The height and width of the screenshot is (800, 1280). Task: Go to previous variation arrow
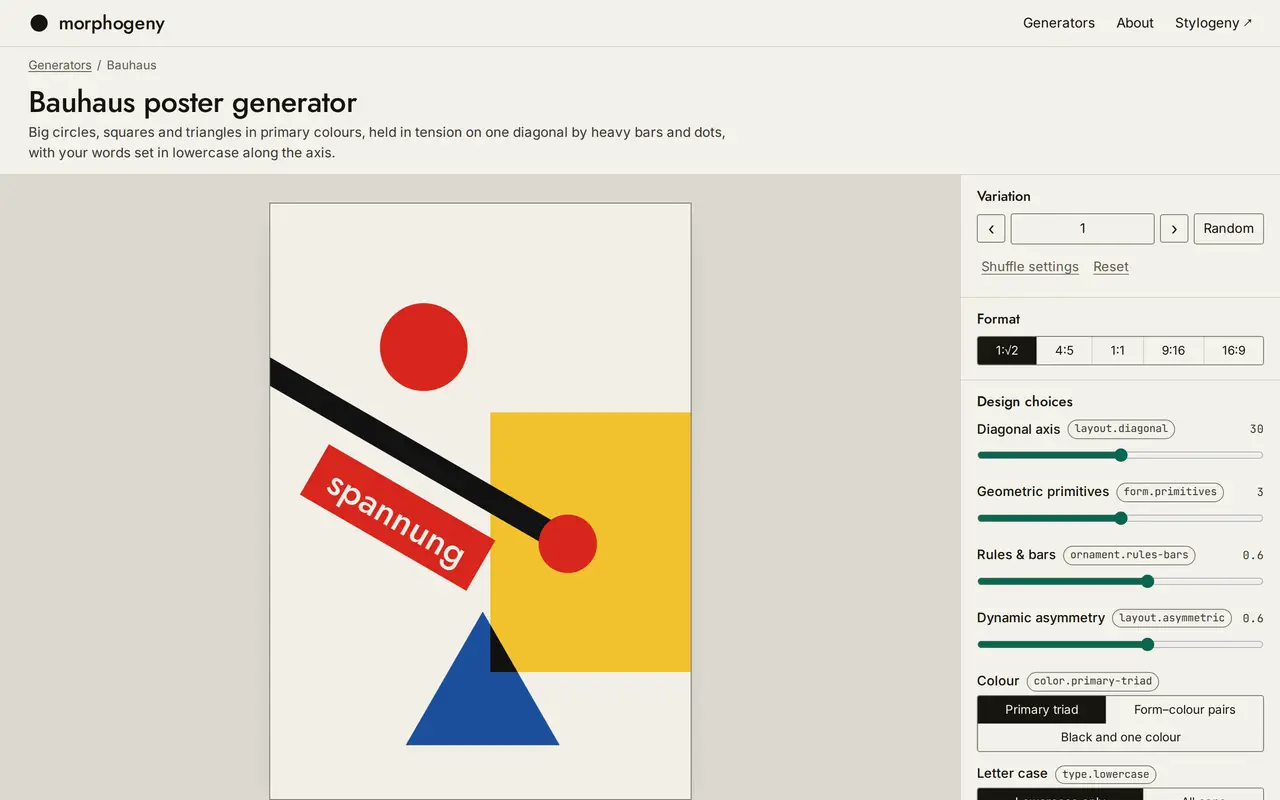(991, 228)
